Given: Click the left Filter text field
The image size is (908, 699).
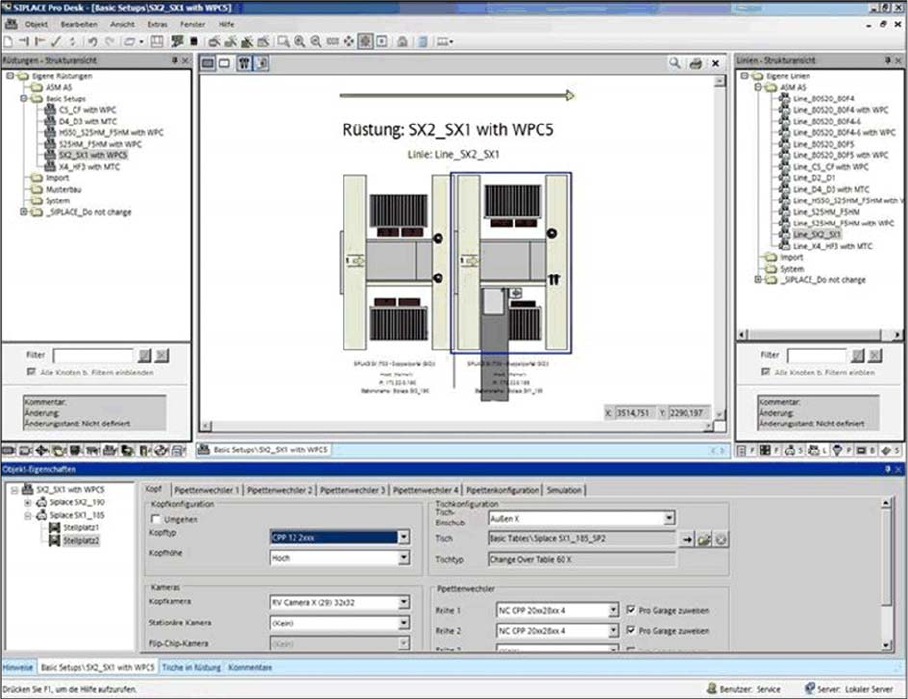Looking at the screenshot, I should (93, 355).
